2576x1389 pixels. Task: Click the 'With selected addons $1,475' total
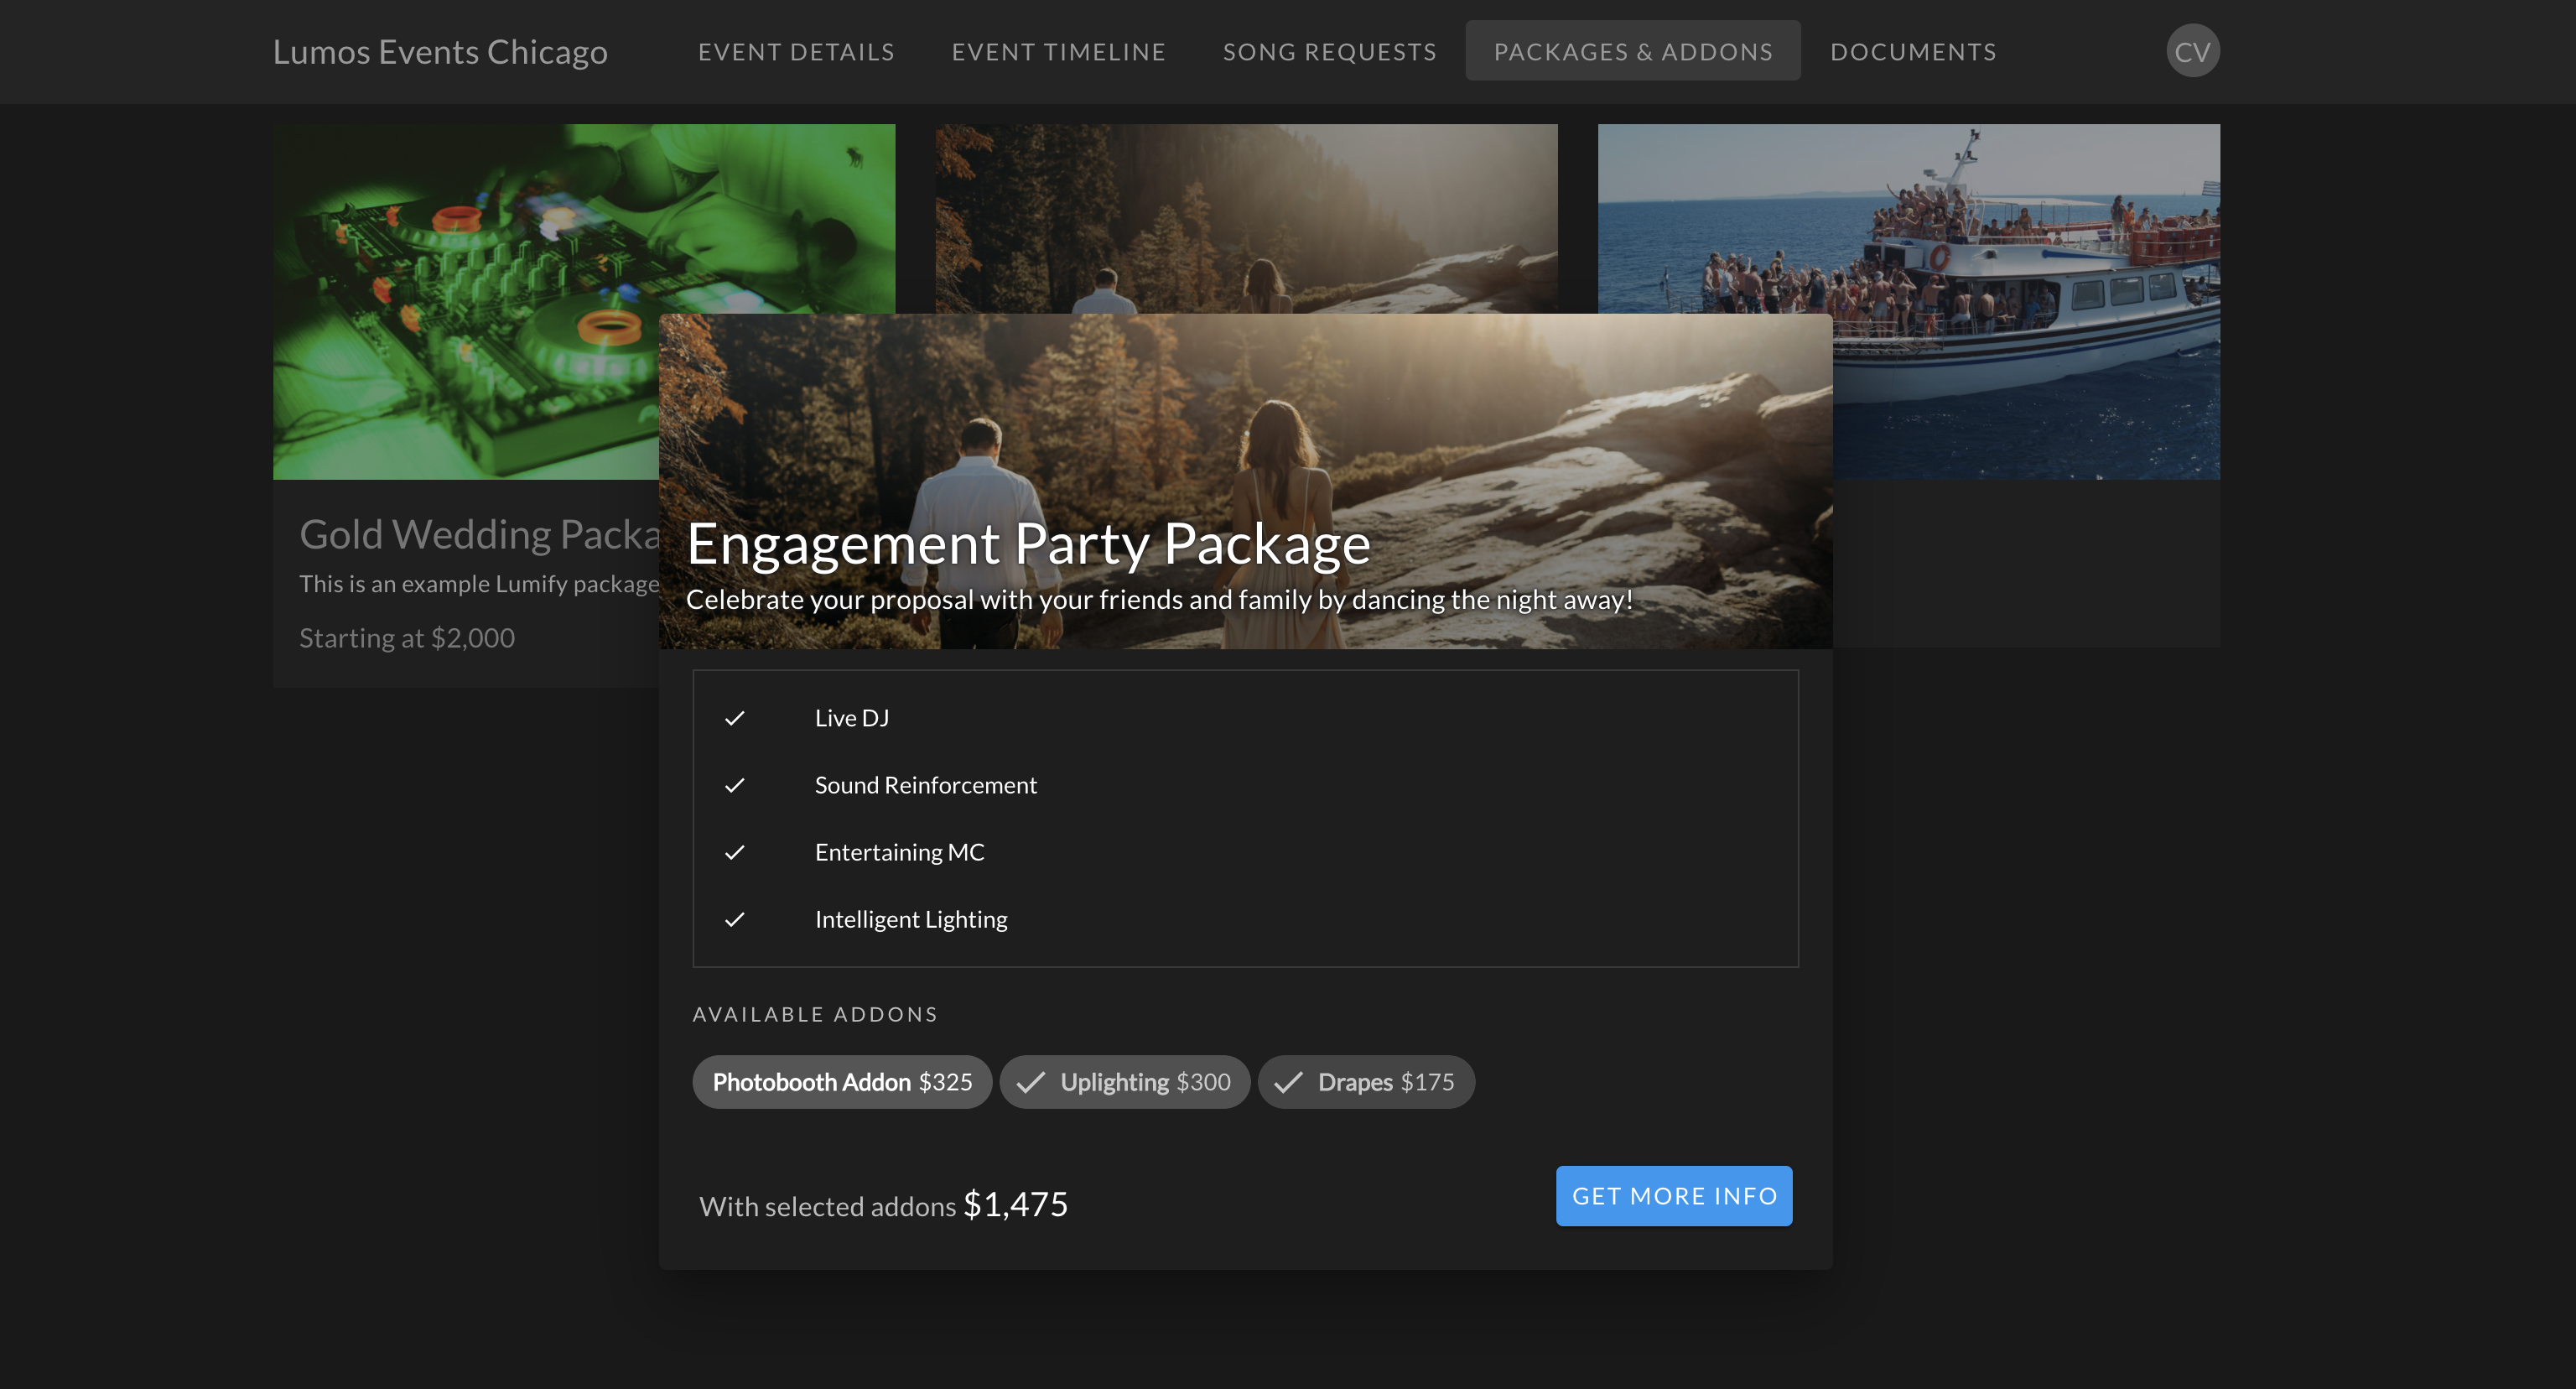pos(883,1204)
